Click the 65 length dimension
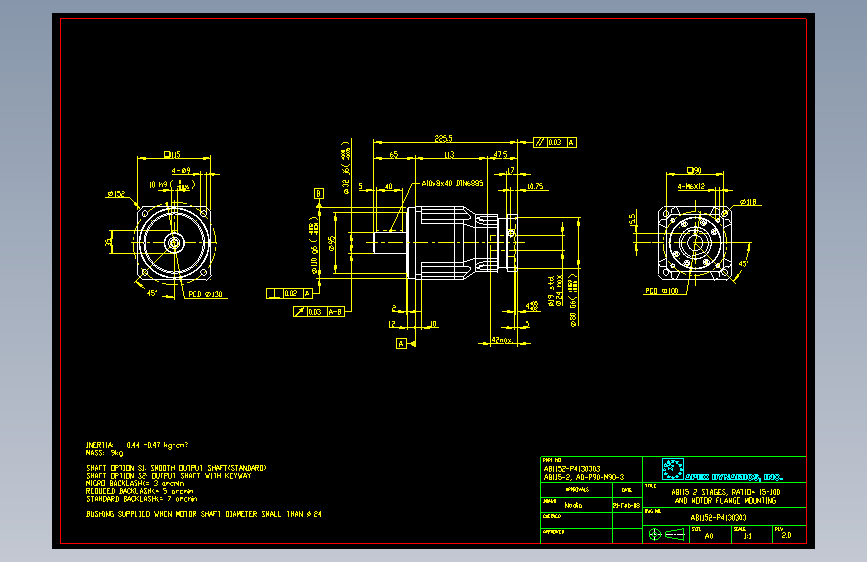Image resolution: width=867 pixels, height=562 pixels. tap(394, 154)
